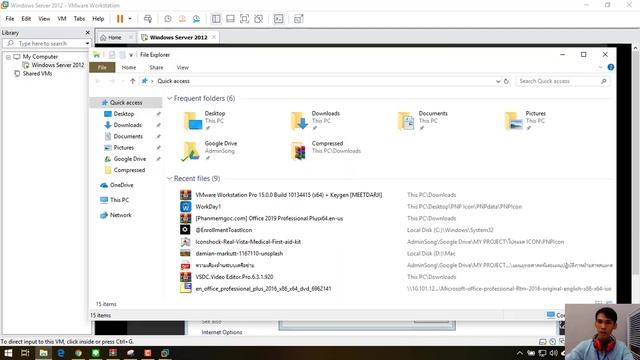Revert the VM to its snapshot

click(182, 19)
